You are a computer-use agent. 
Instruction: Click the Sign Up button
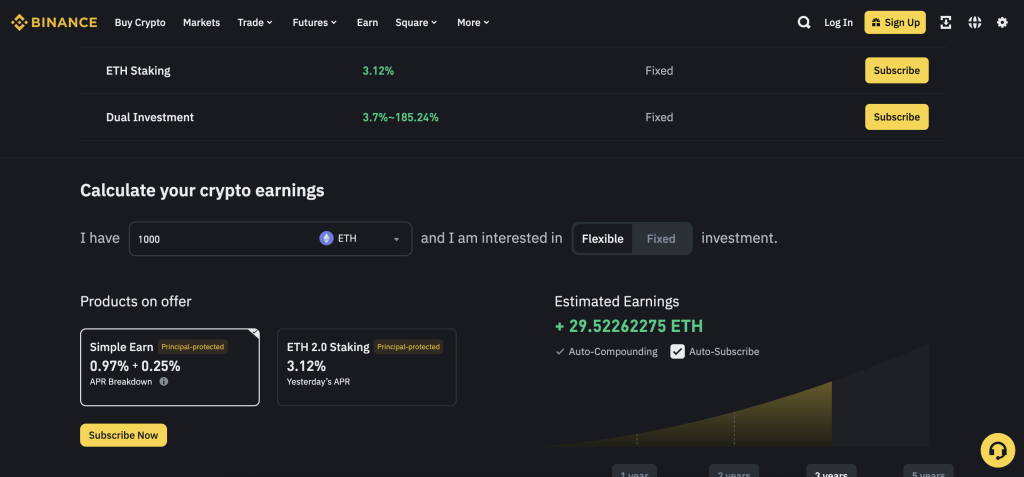pyautogui.click(x=895, y=22)
